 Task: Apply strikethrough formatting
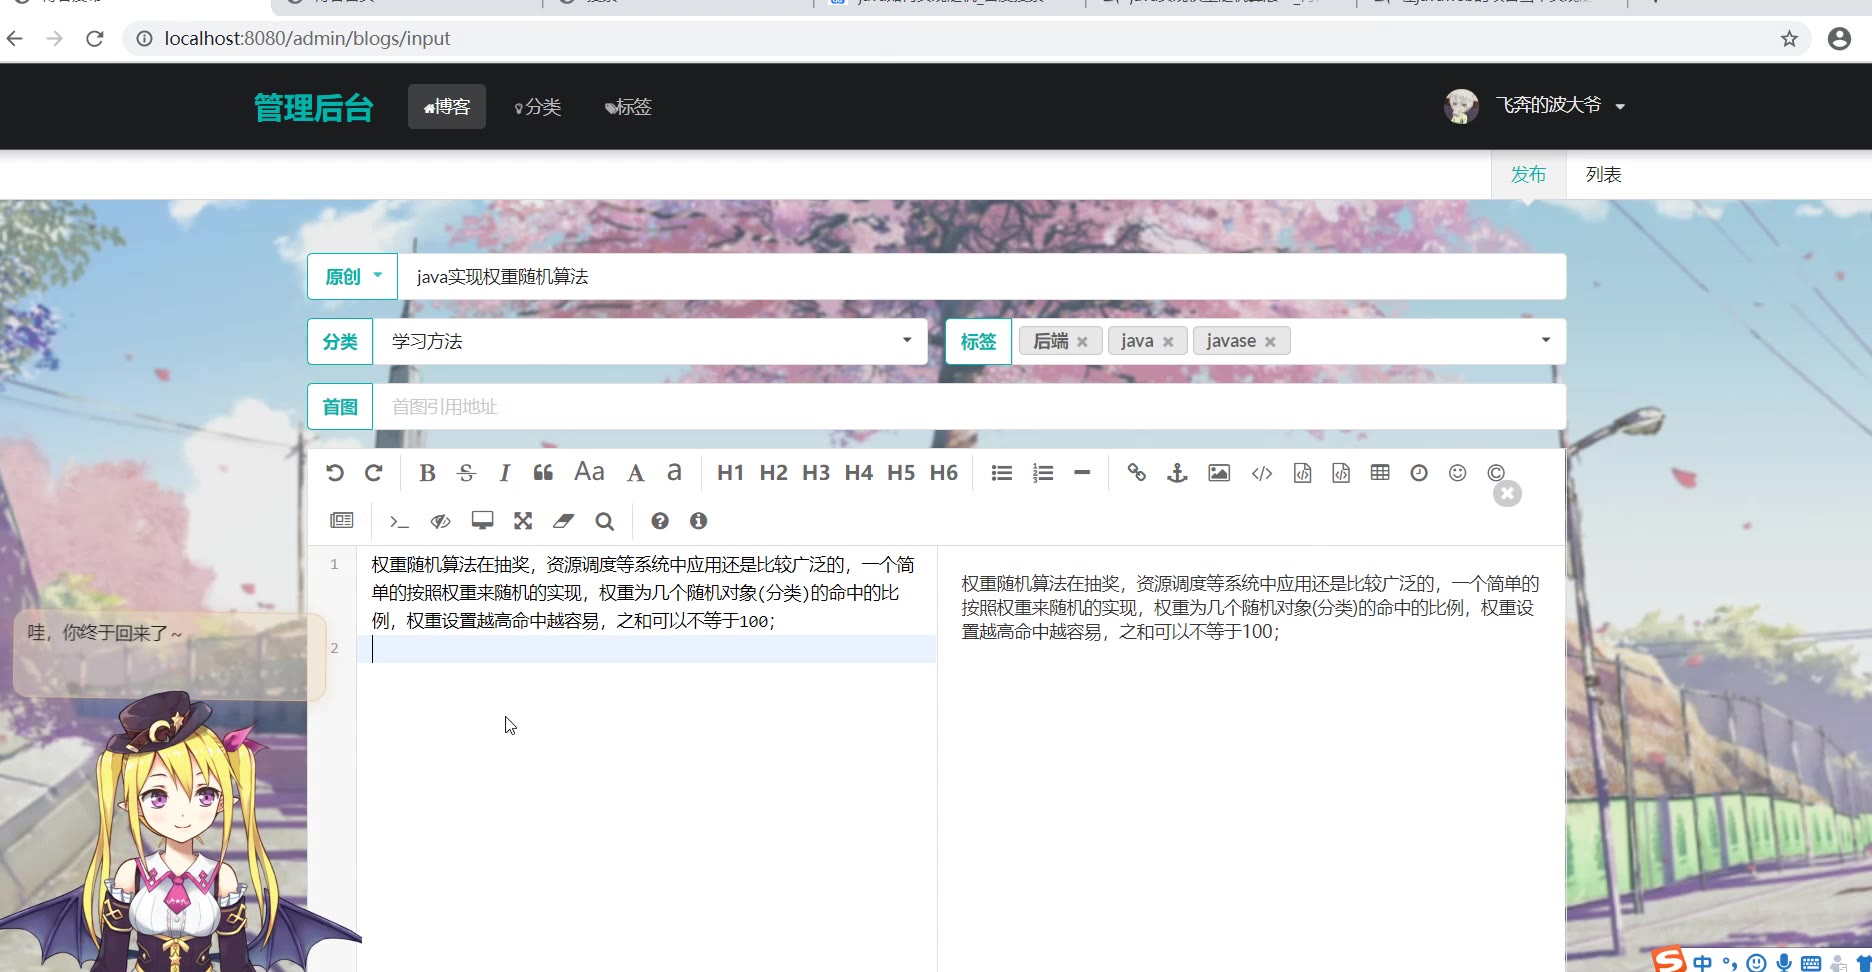pyautogui.click(x=466, y=473)
